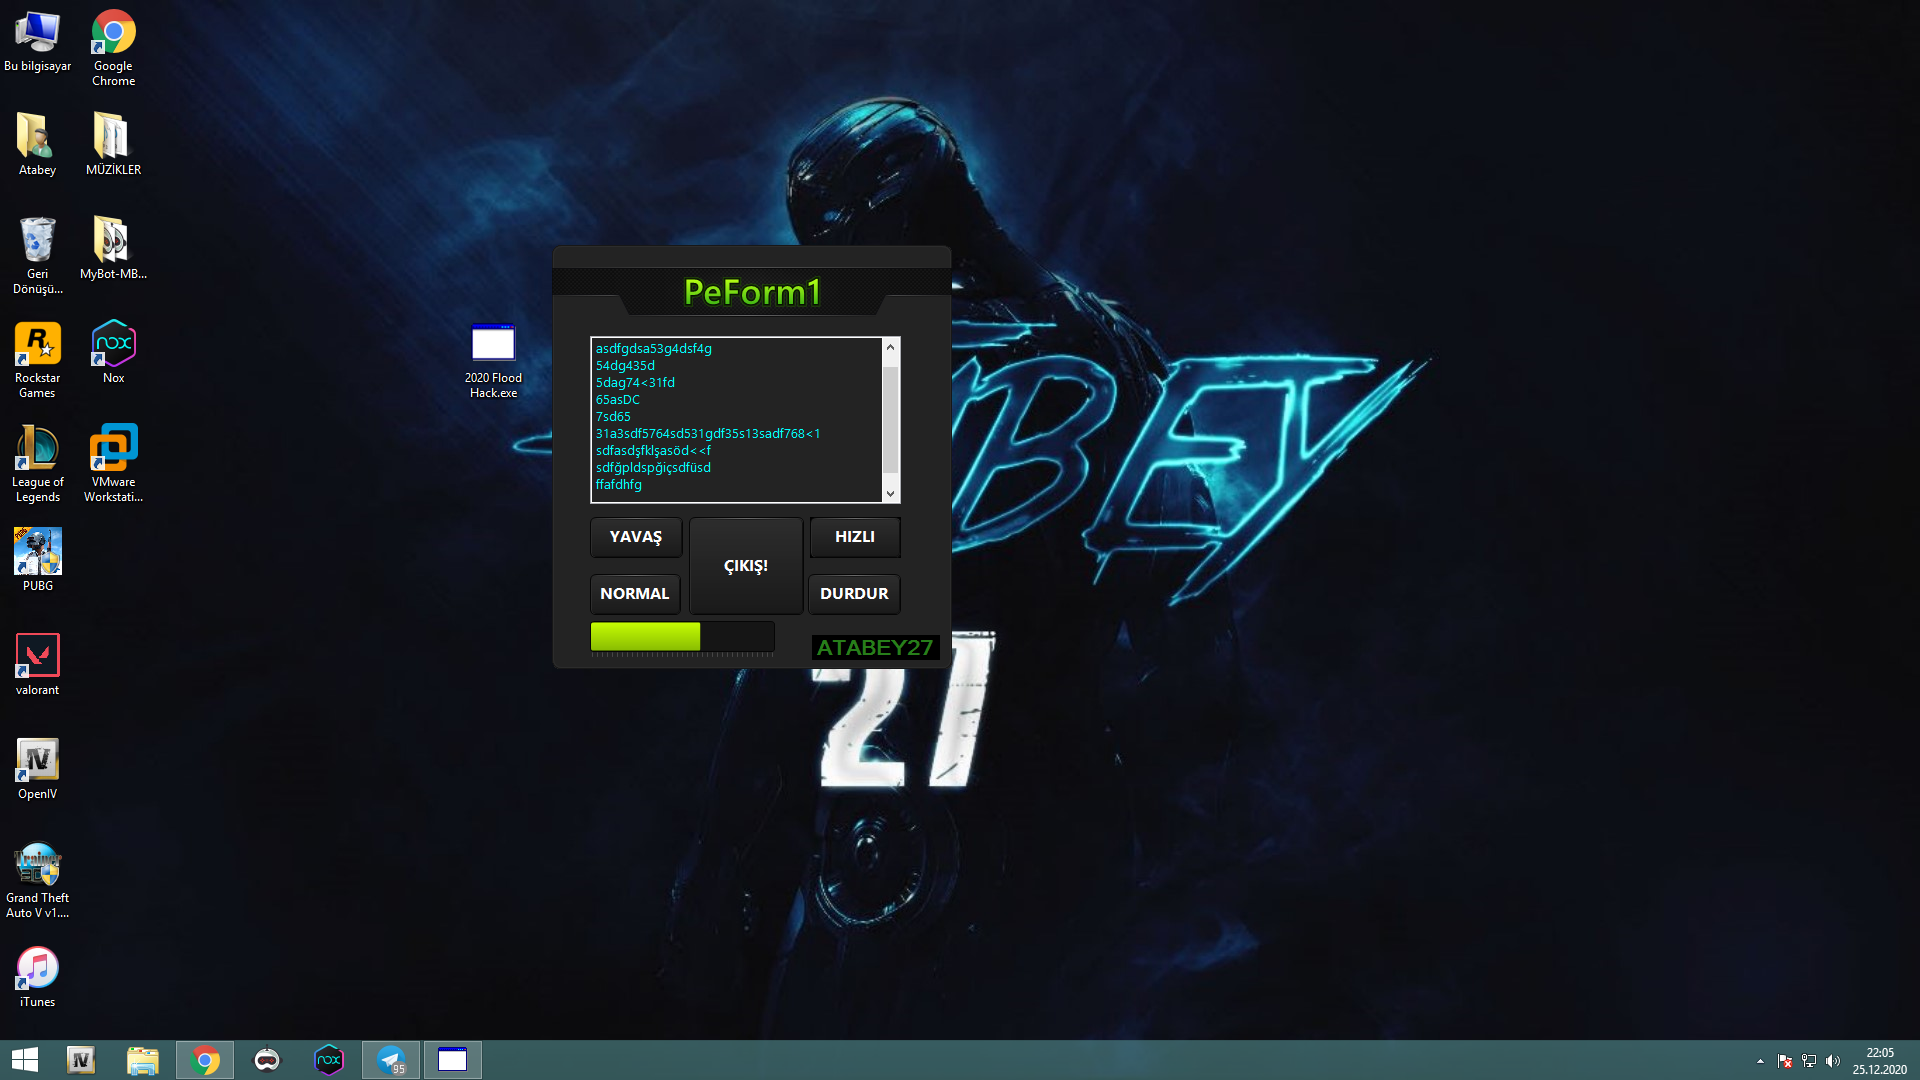Click the DURDUR stop button
The height and width of the screenshot is (1080, 1920).
click(854, 594)
